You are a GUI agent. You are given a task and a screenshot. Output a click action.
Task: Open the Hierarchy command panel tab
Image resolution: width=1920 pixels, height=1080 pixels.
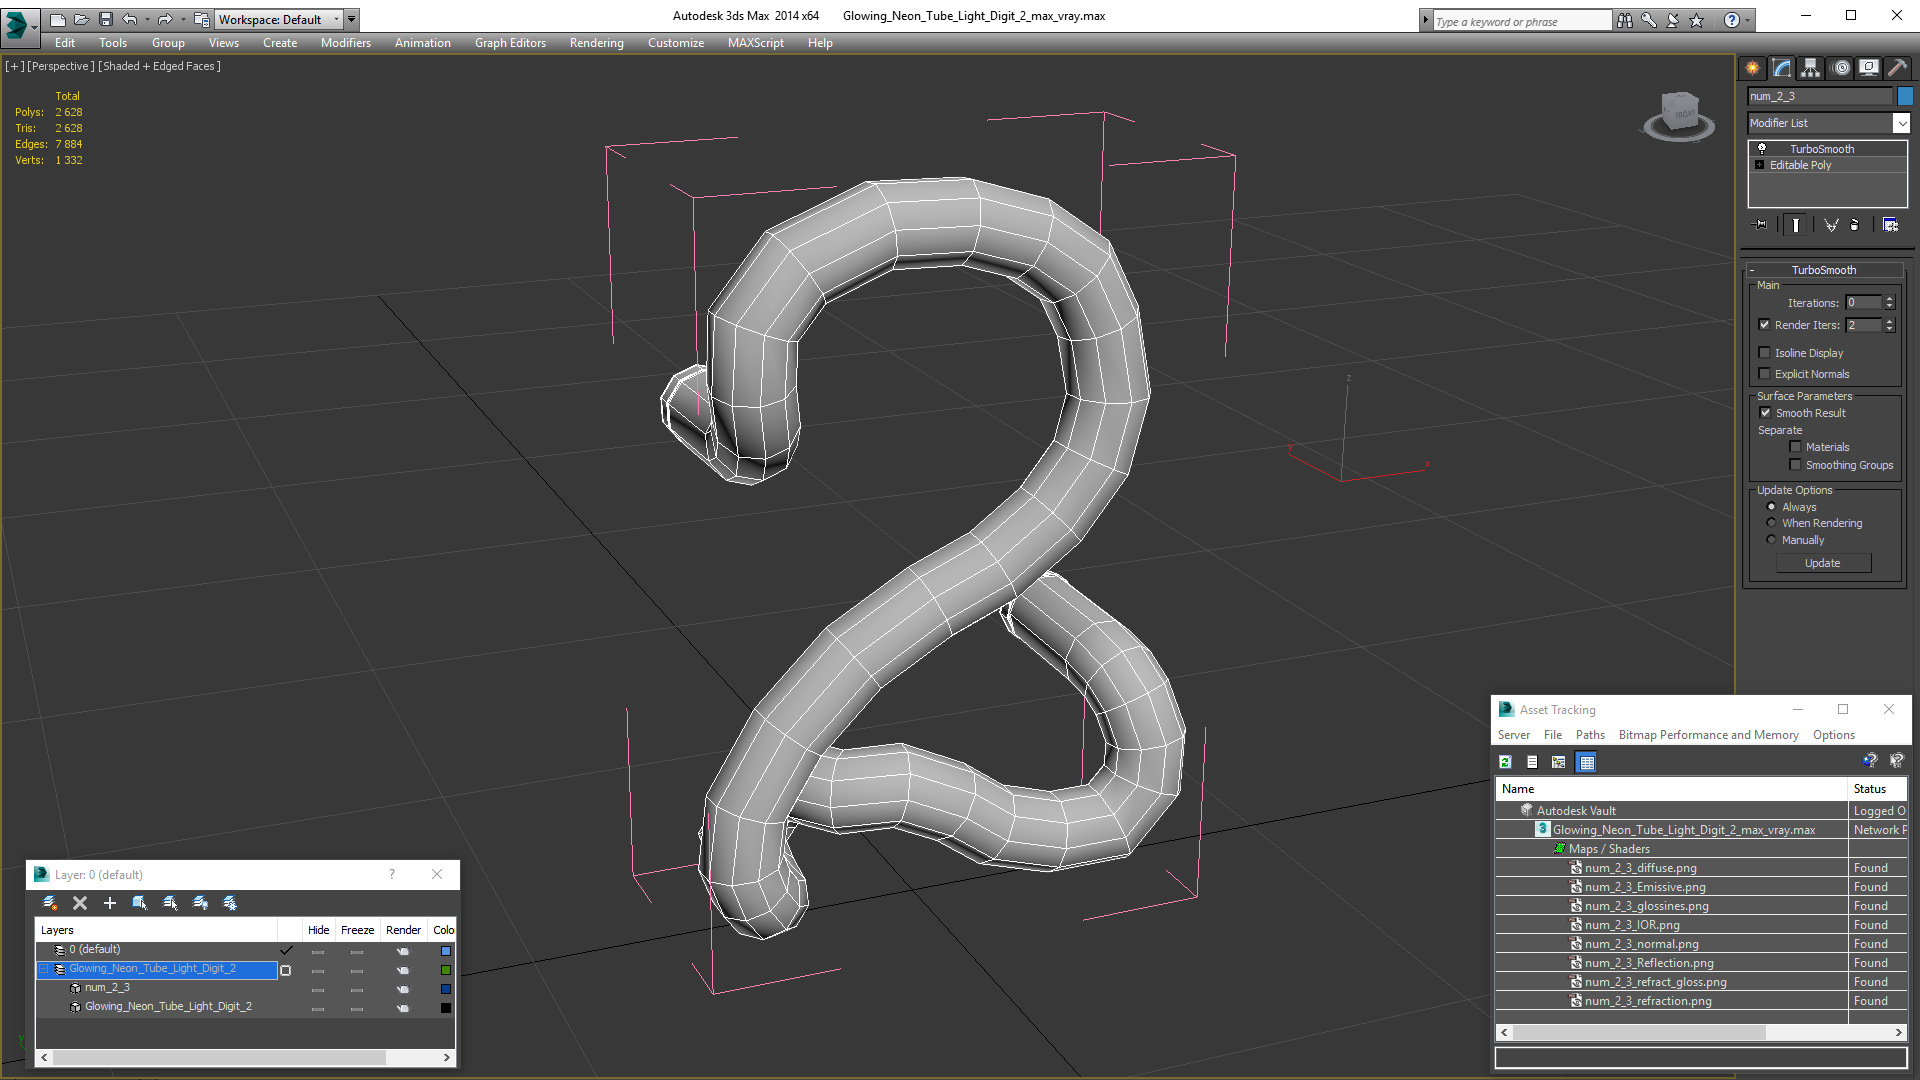1810,68
